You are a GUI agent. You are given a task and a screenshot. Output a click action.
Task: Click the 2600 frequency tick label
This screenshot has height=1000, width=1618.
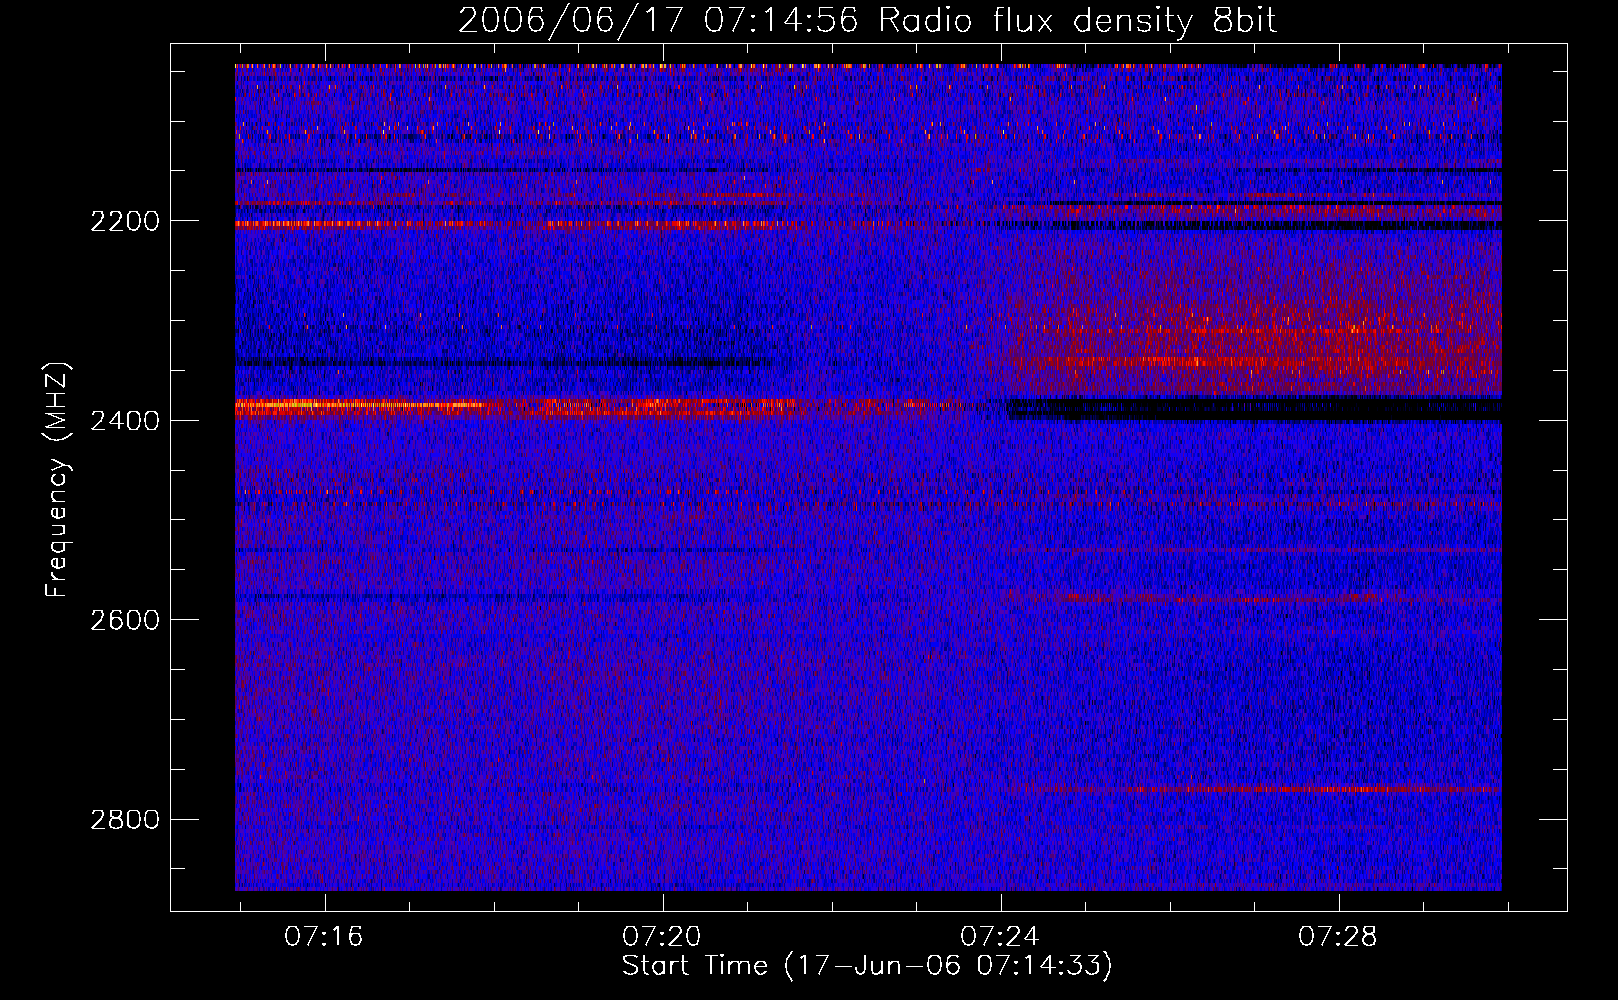click(x=125, y=620)
